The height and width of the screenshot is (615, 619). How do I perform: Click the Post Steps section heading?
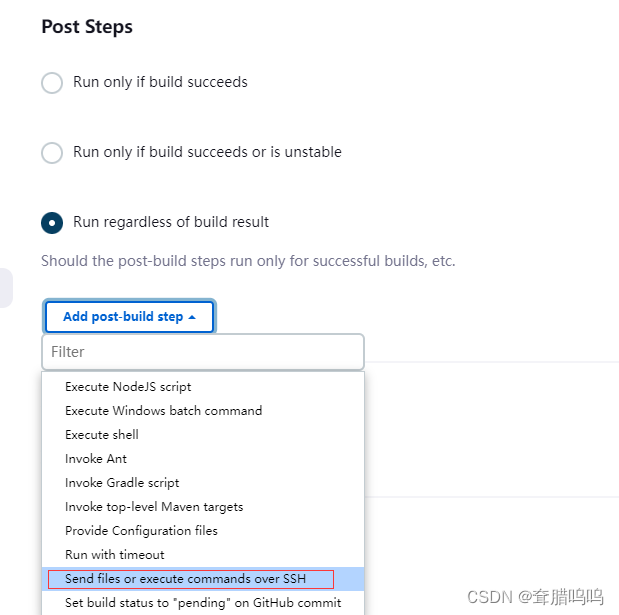pos(87,27)
